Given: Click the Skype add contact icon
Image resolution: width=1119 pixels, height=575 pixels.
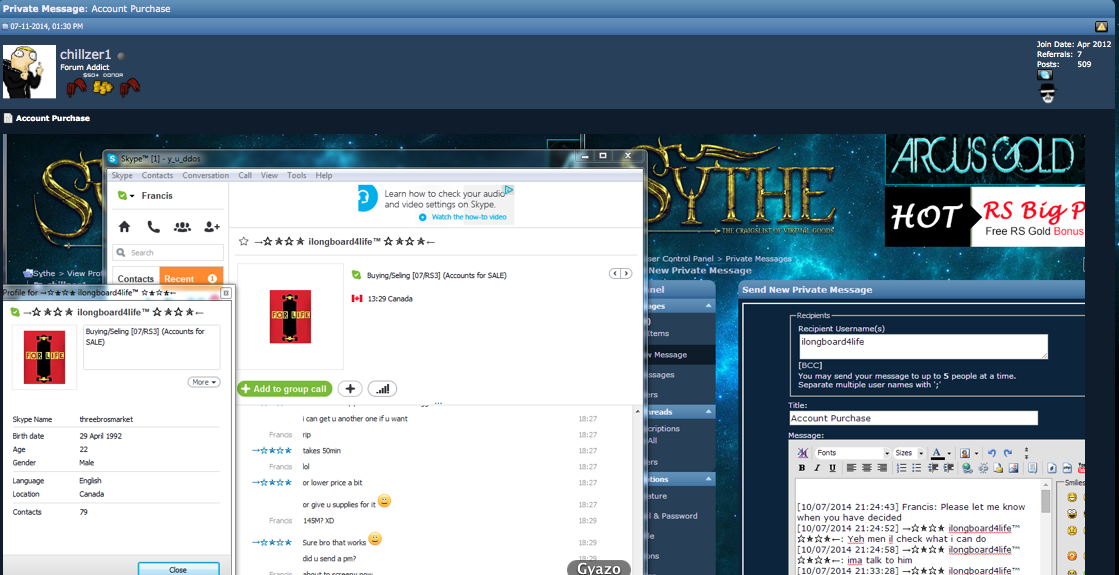Looking at the screenshot, I should (212, 227).
